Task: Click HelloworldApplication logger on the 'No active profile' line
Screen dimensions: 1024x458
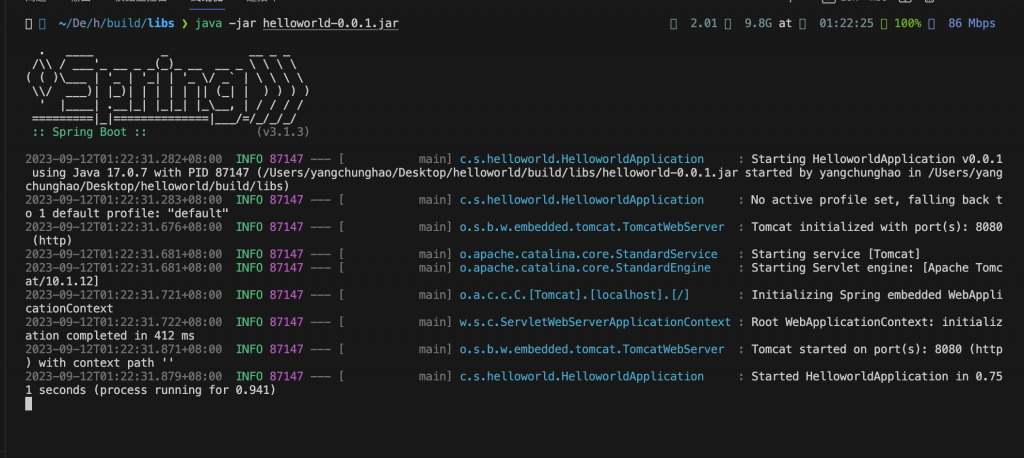Action: point(582,199)
